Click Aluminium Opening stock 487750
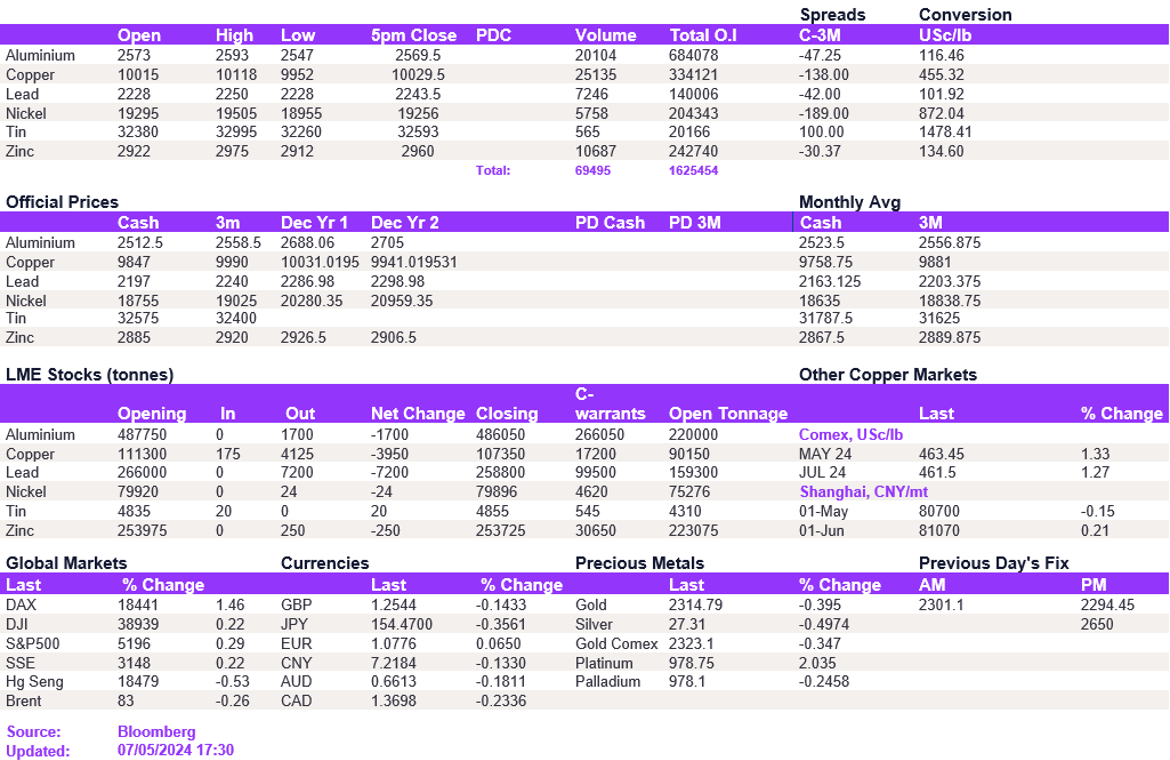The width and height of the screenshot is (1170, 760). click(x=142, y=435)
